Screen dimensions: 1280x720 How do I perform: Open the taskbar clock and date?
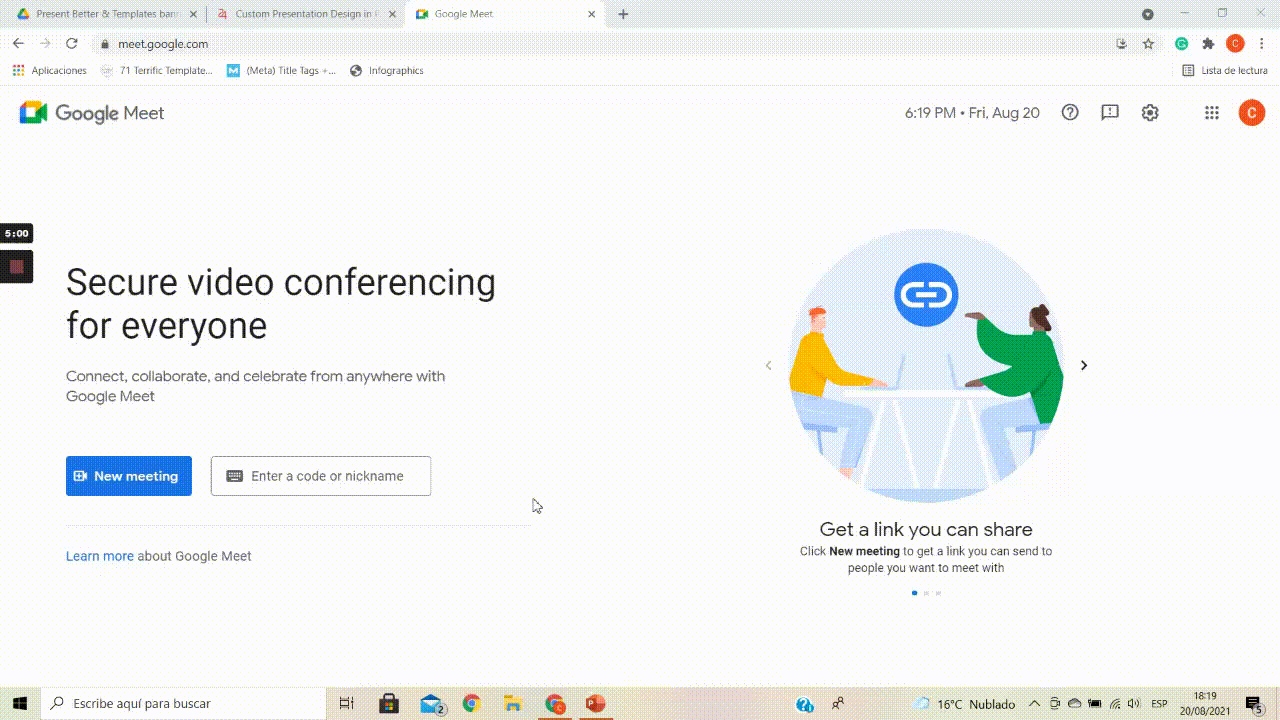coord(1205,704)
